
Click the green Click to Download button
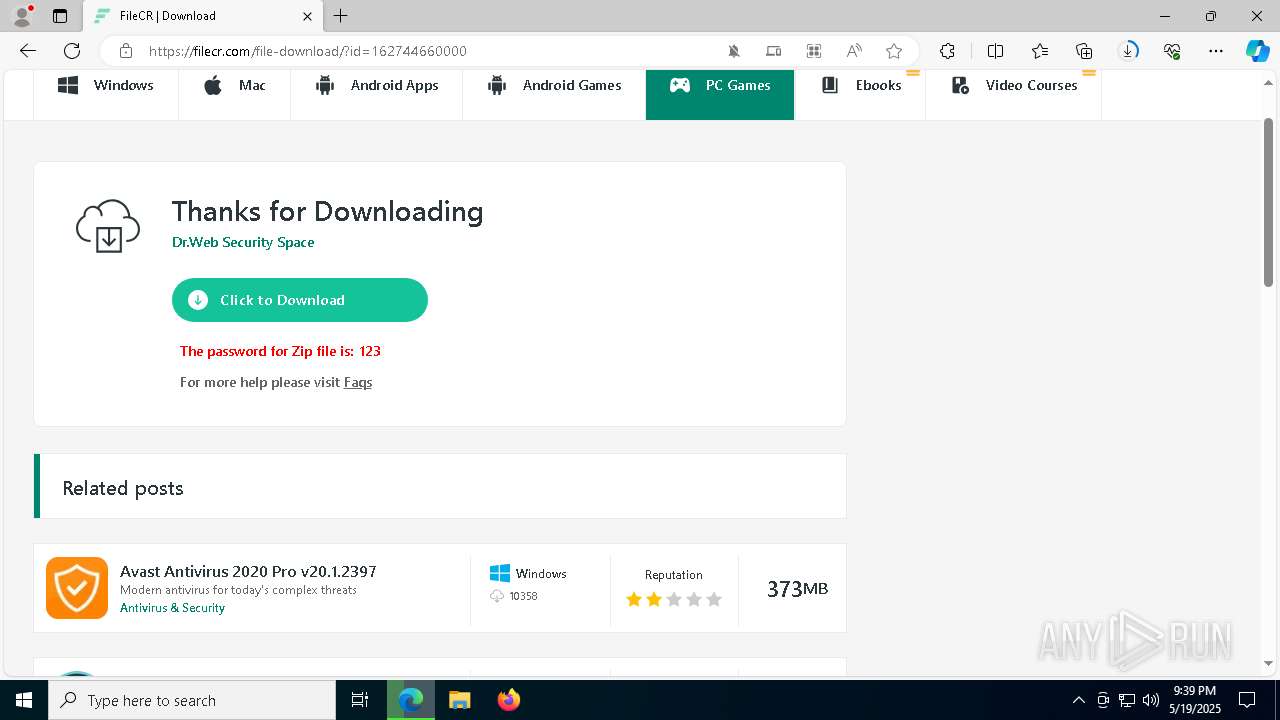300,300
